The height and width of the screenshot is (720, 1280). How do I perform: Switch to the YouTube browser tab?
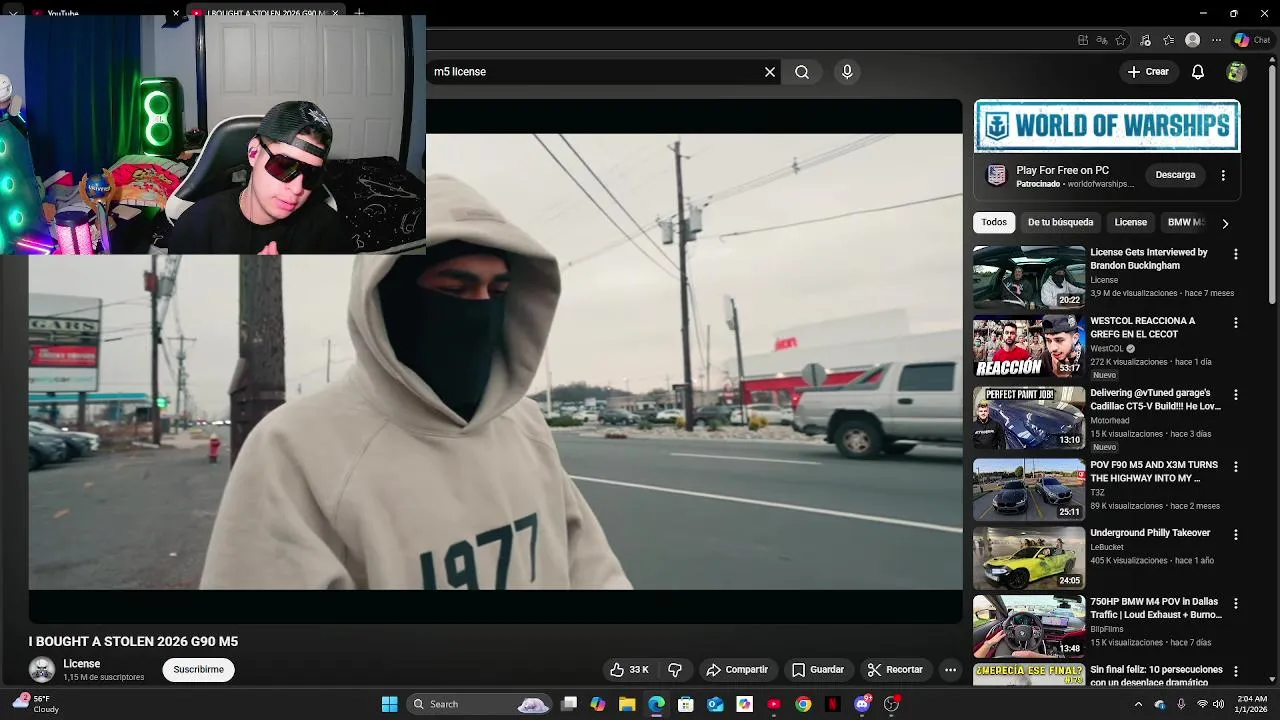100,13
